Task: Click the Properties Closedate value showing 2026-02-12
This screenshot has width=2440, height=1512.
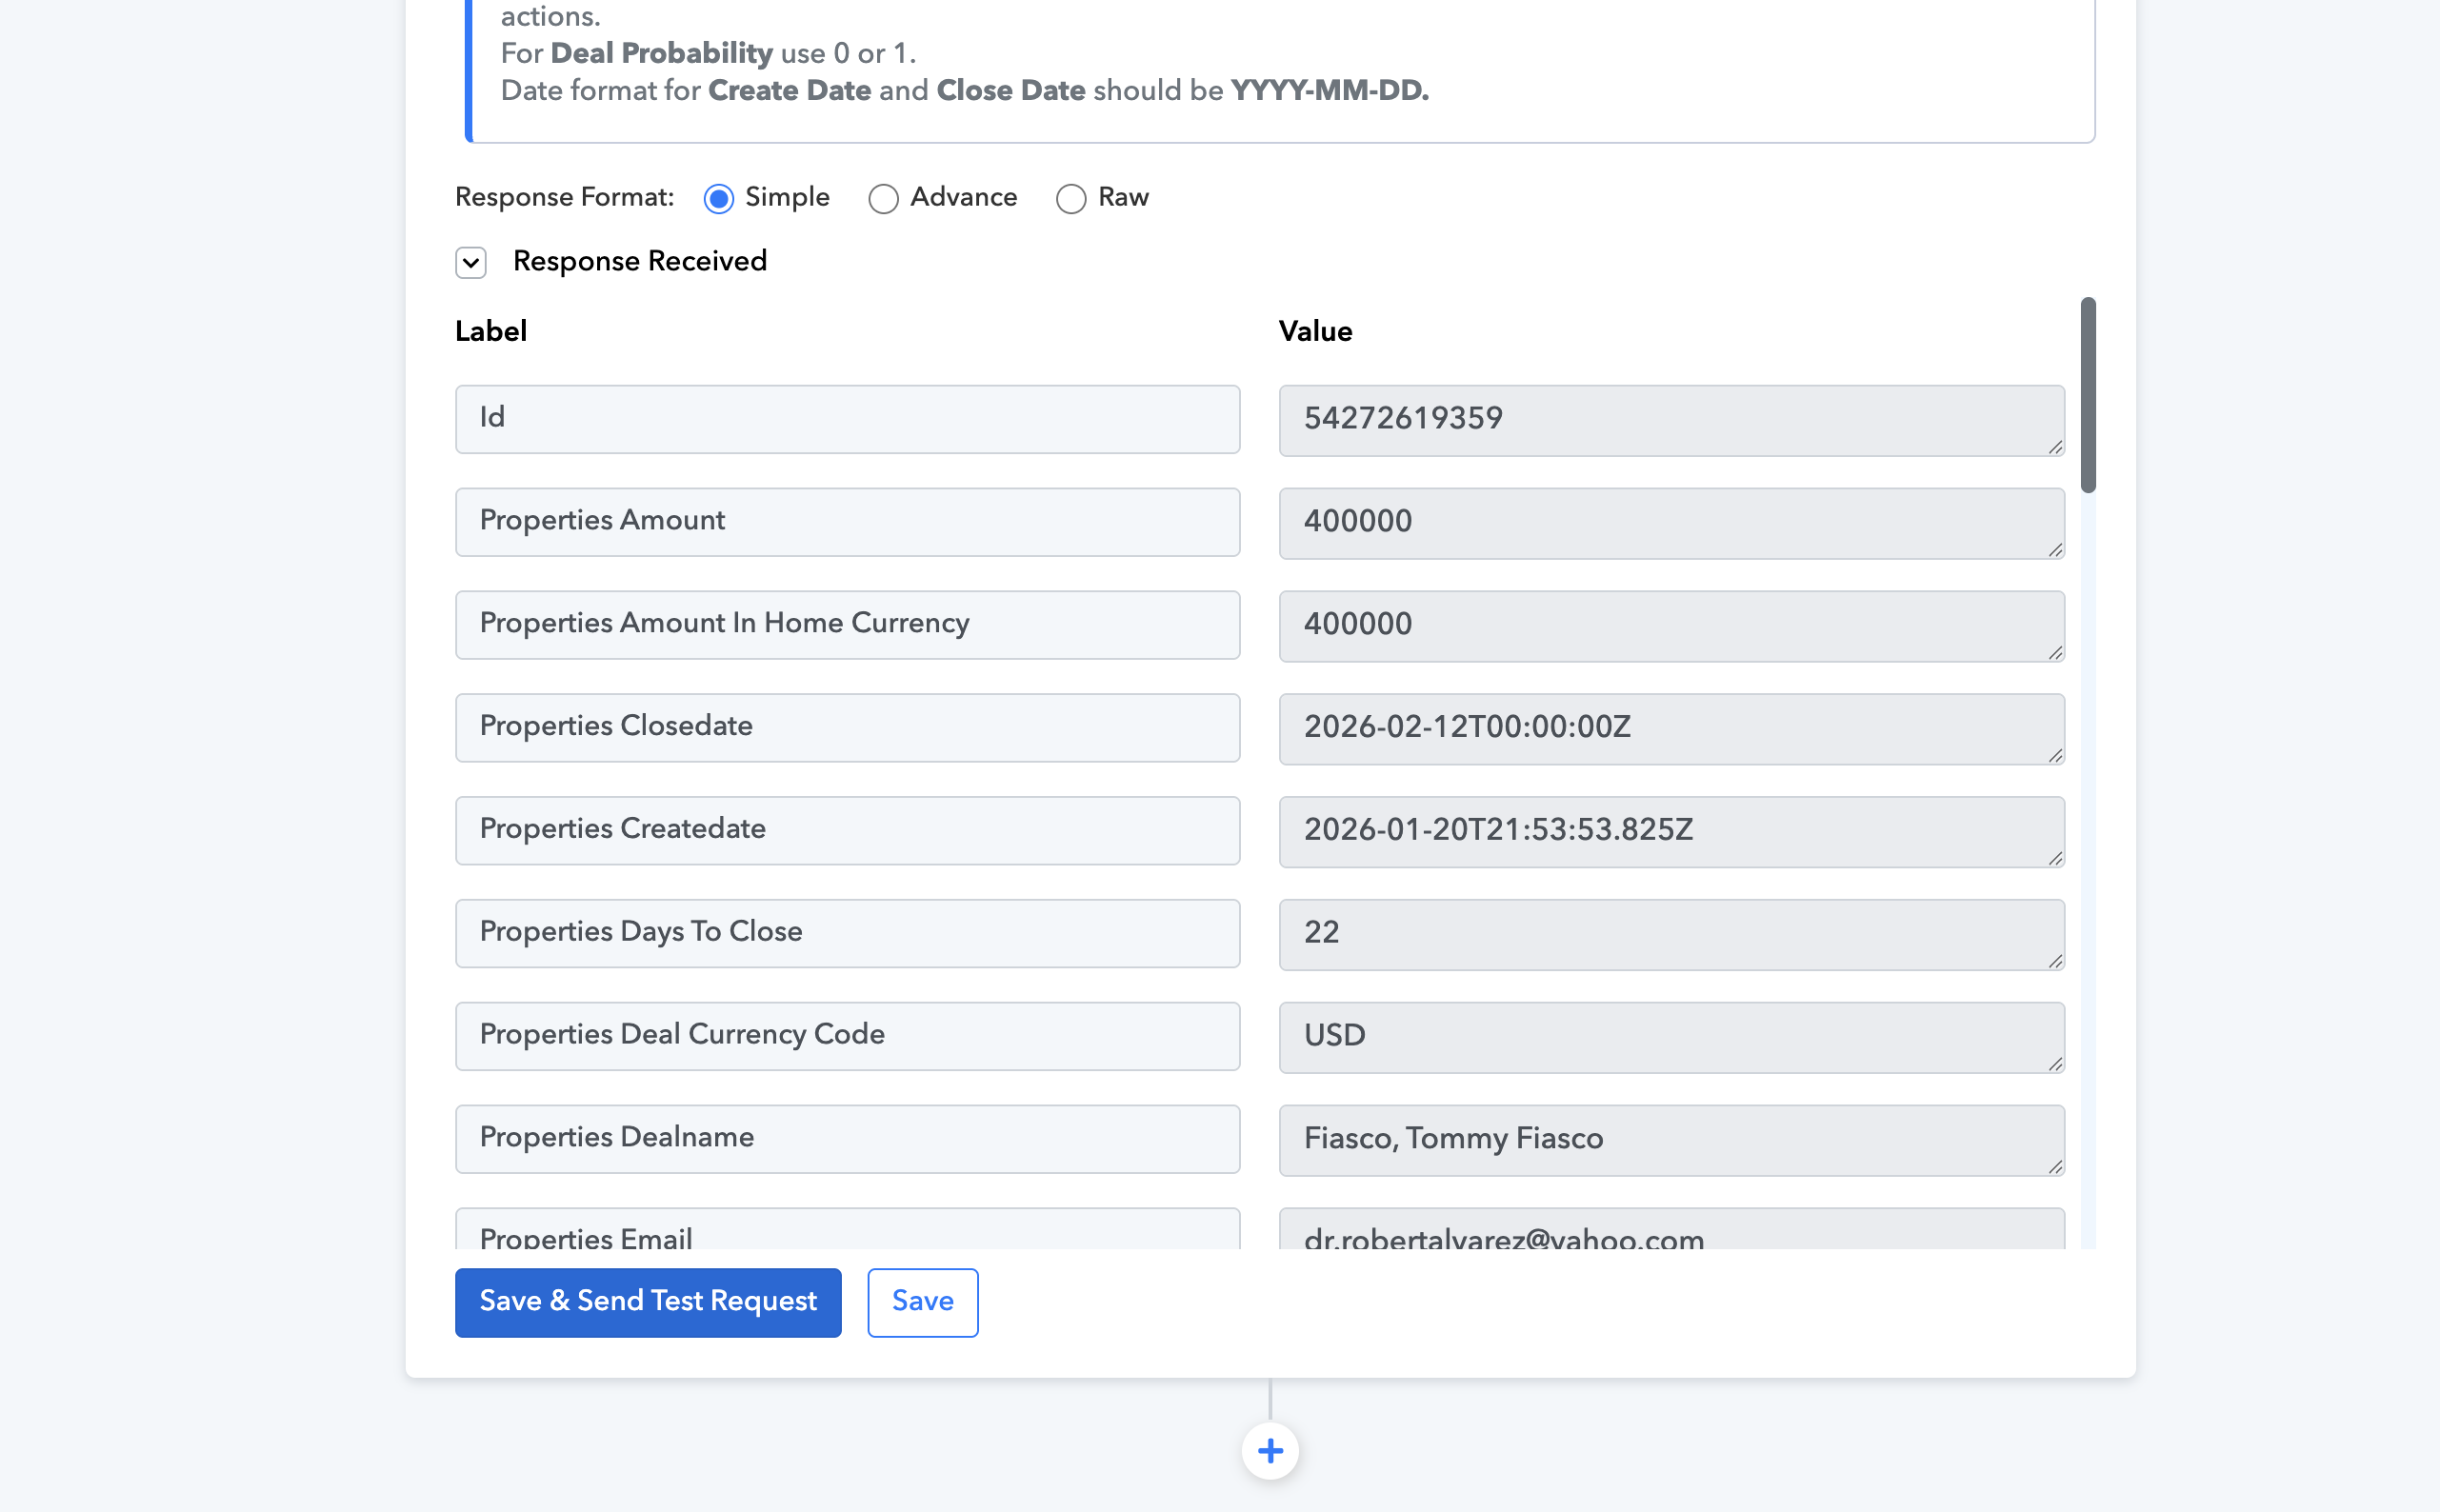Action: point(1669,728)
